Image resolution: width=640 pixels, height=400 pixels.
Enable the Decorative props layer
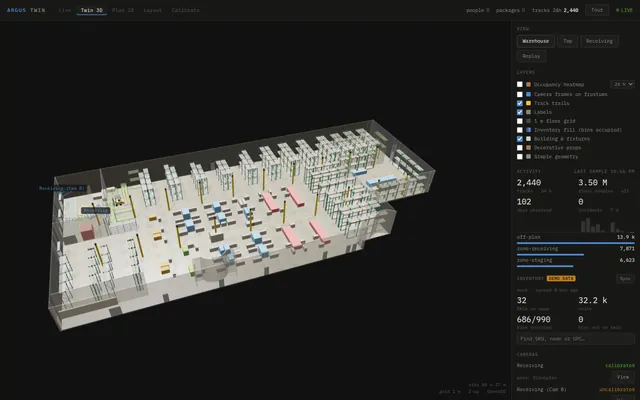click(520, 148)
